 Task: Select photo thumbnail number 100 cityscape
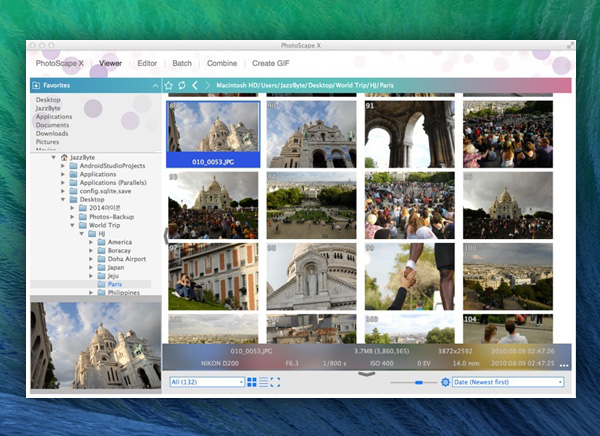coord(508,277)
